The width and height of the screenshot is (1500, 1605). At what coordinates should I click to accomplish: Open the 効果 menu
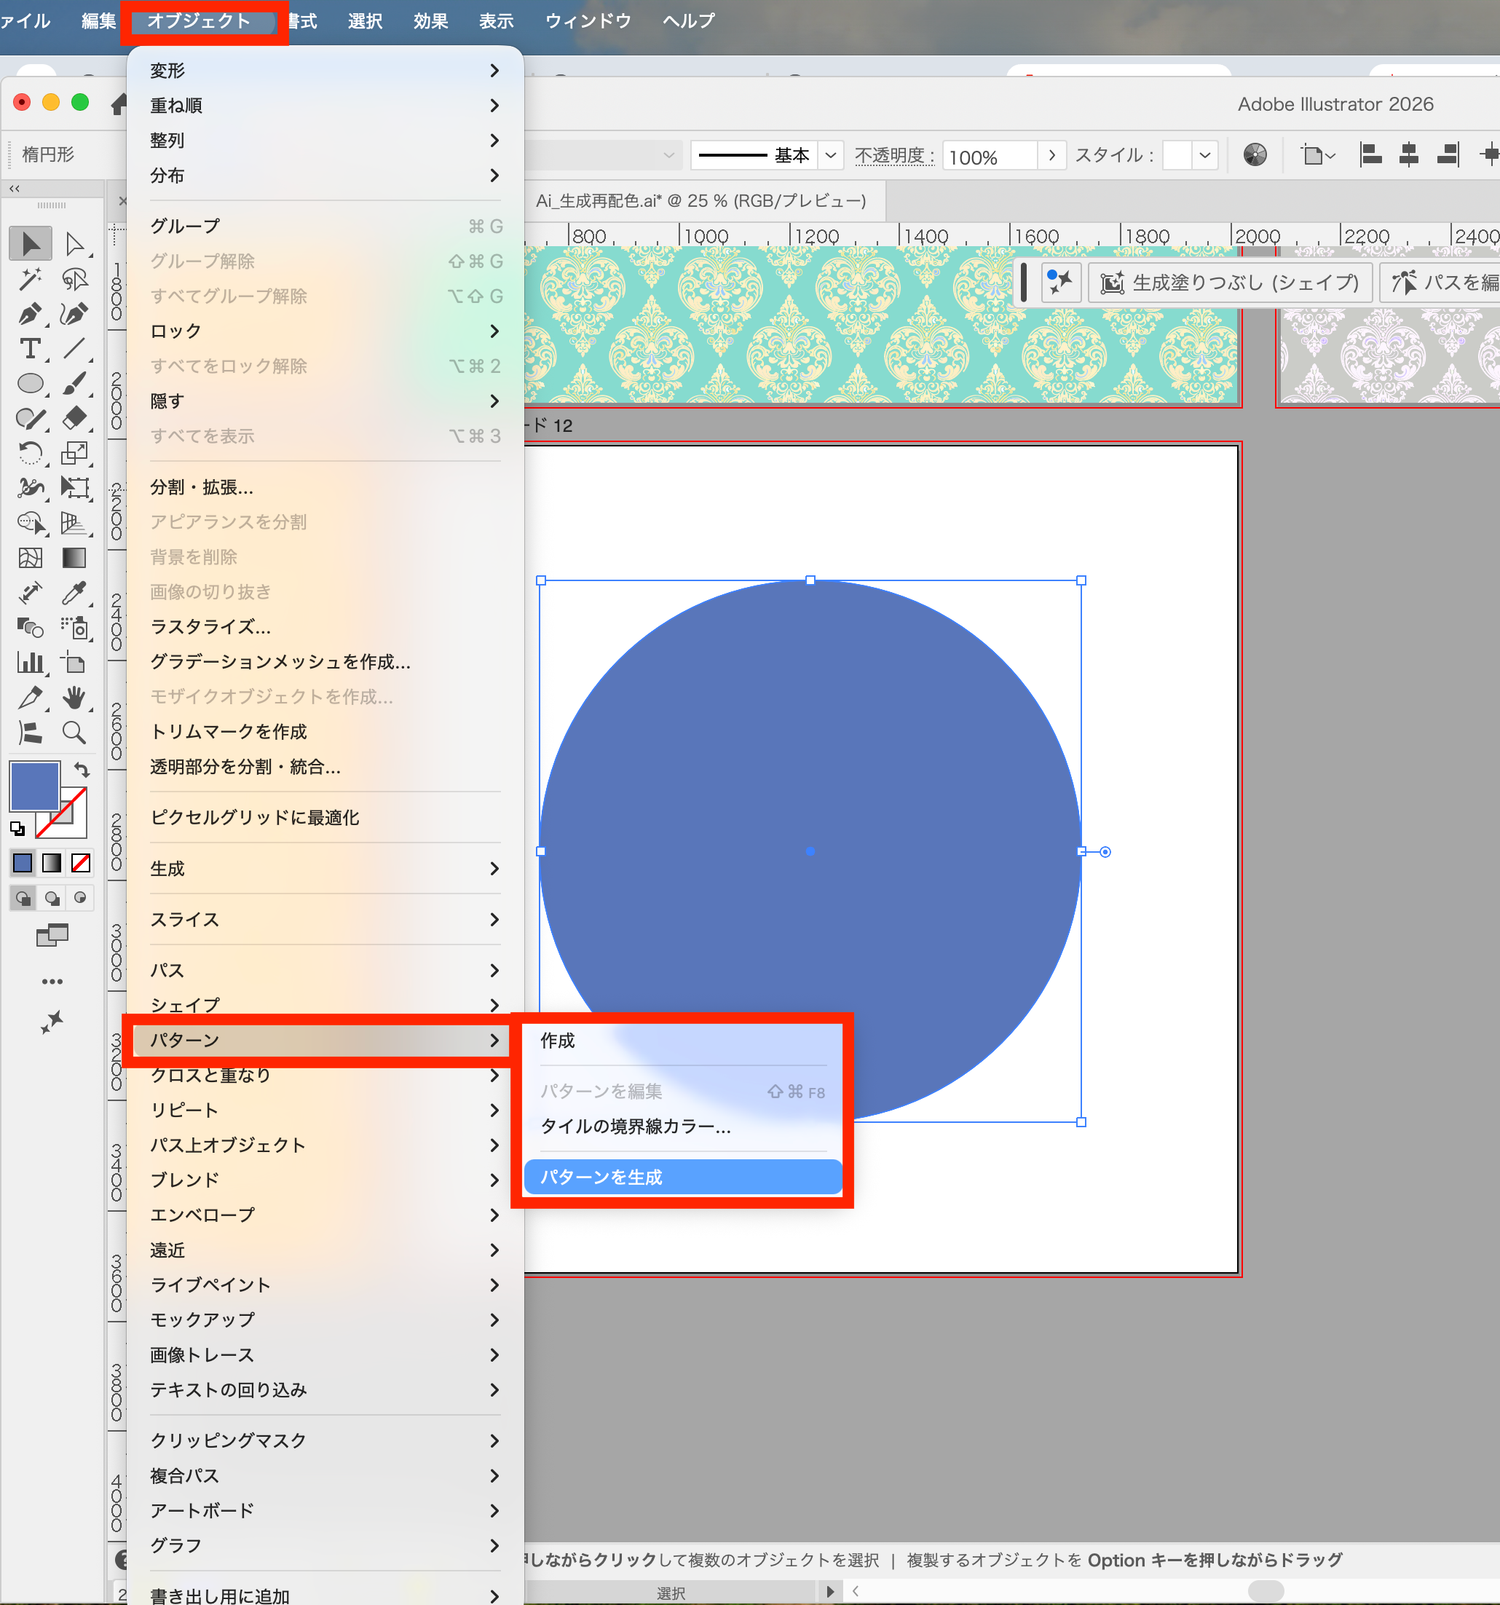[431, 21]
